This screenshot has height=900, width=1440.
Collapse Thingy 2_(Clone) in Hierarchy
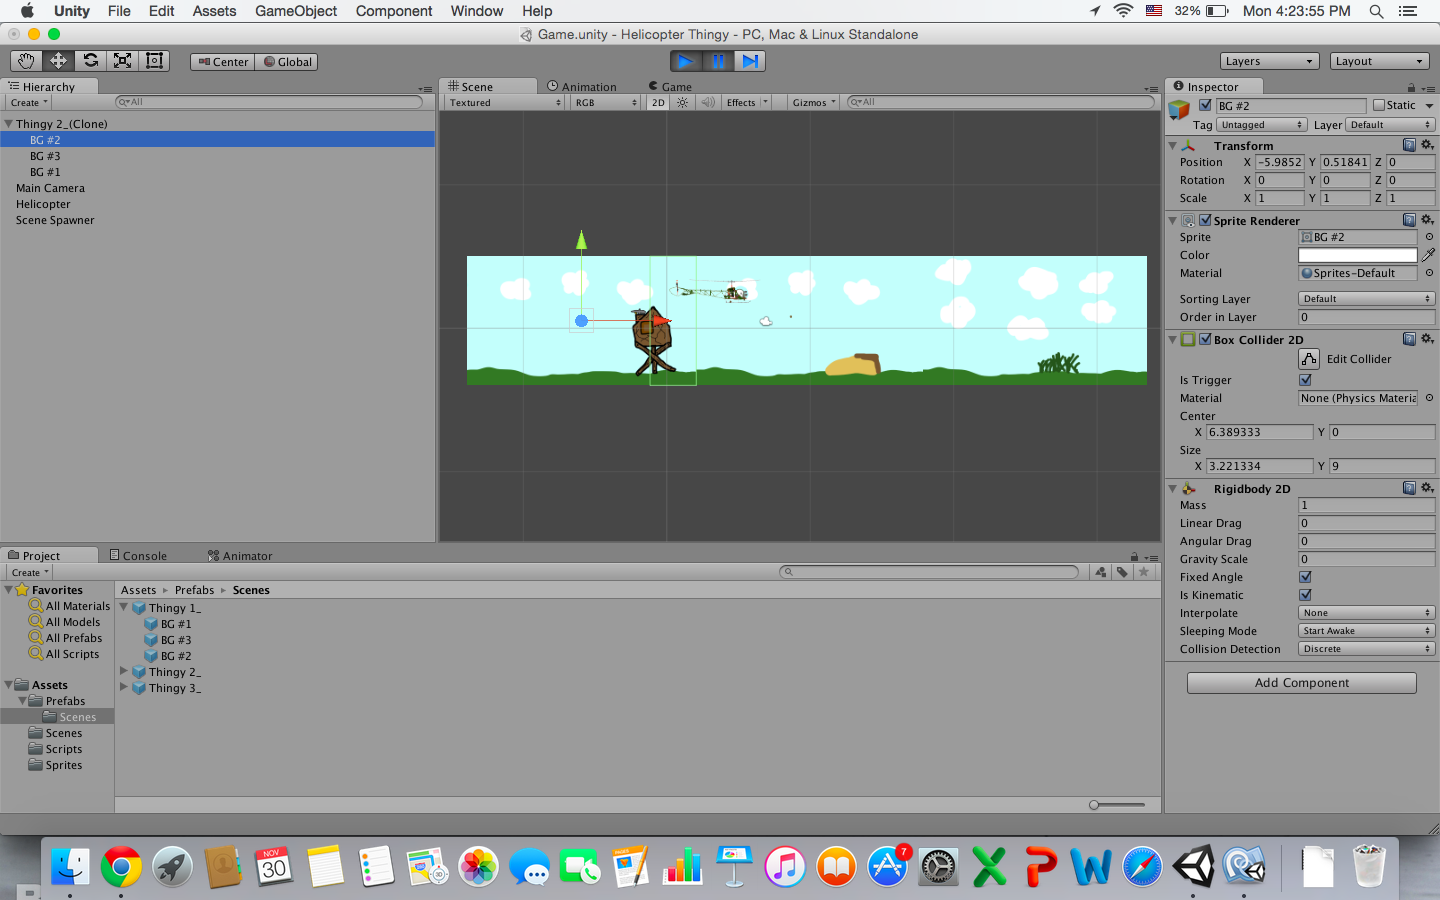[x=8, y=124]
